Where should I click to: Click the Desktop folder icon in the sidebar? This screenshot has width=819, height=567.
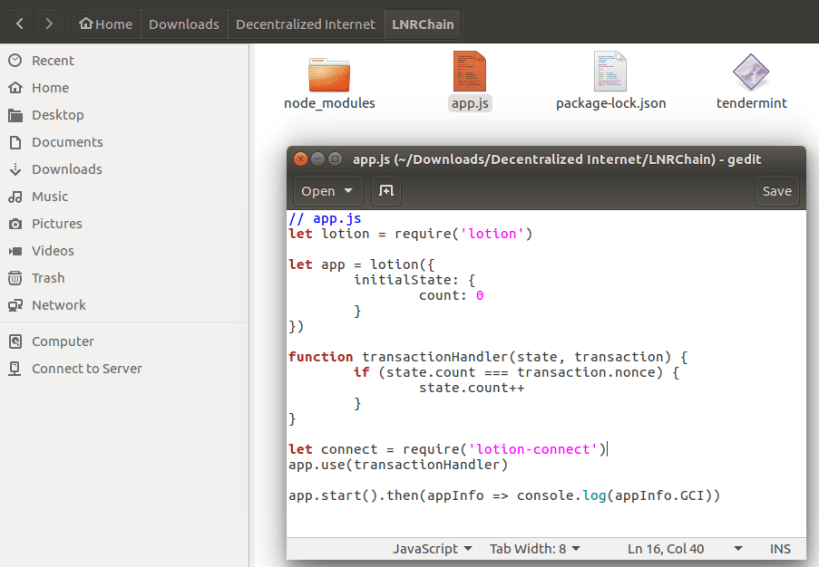point(15,115)
